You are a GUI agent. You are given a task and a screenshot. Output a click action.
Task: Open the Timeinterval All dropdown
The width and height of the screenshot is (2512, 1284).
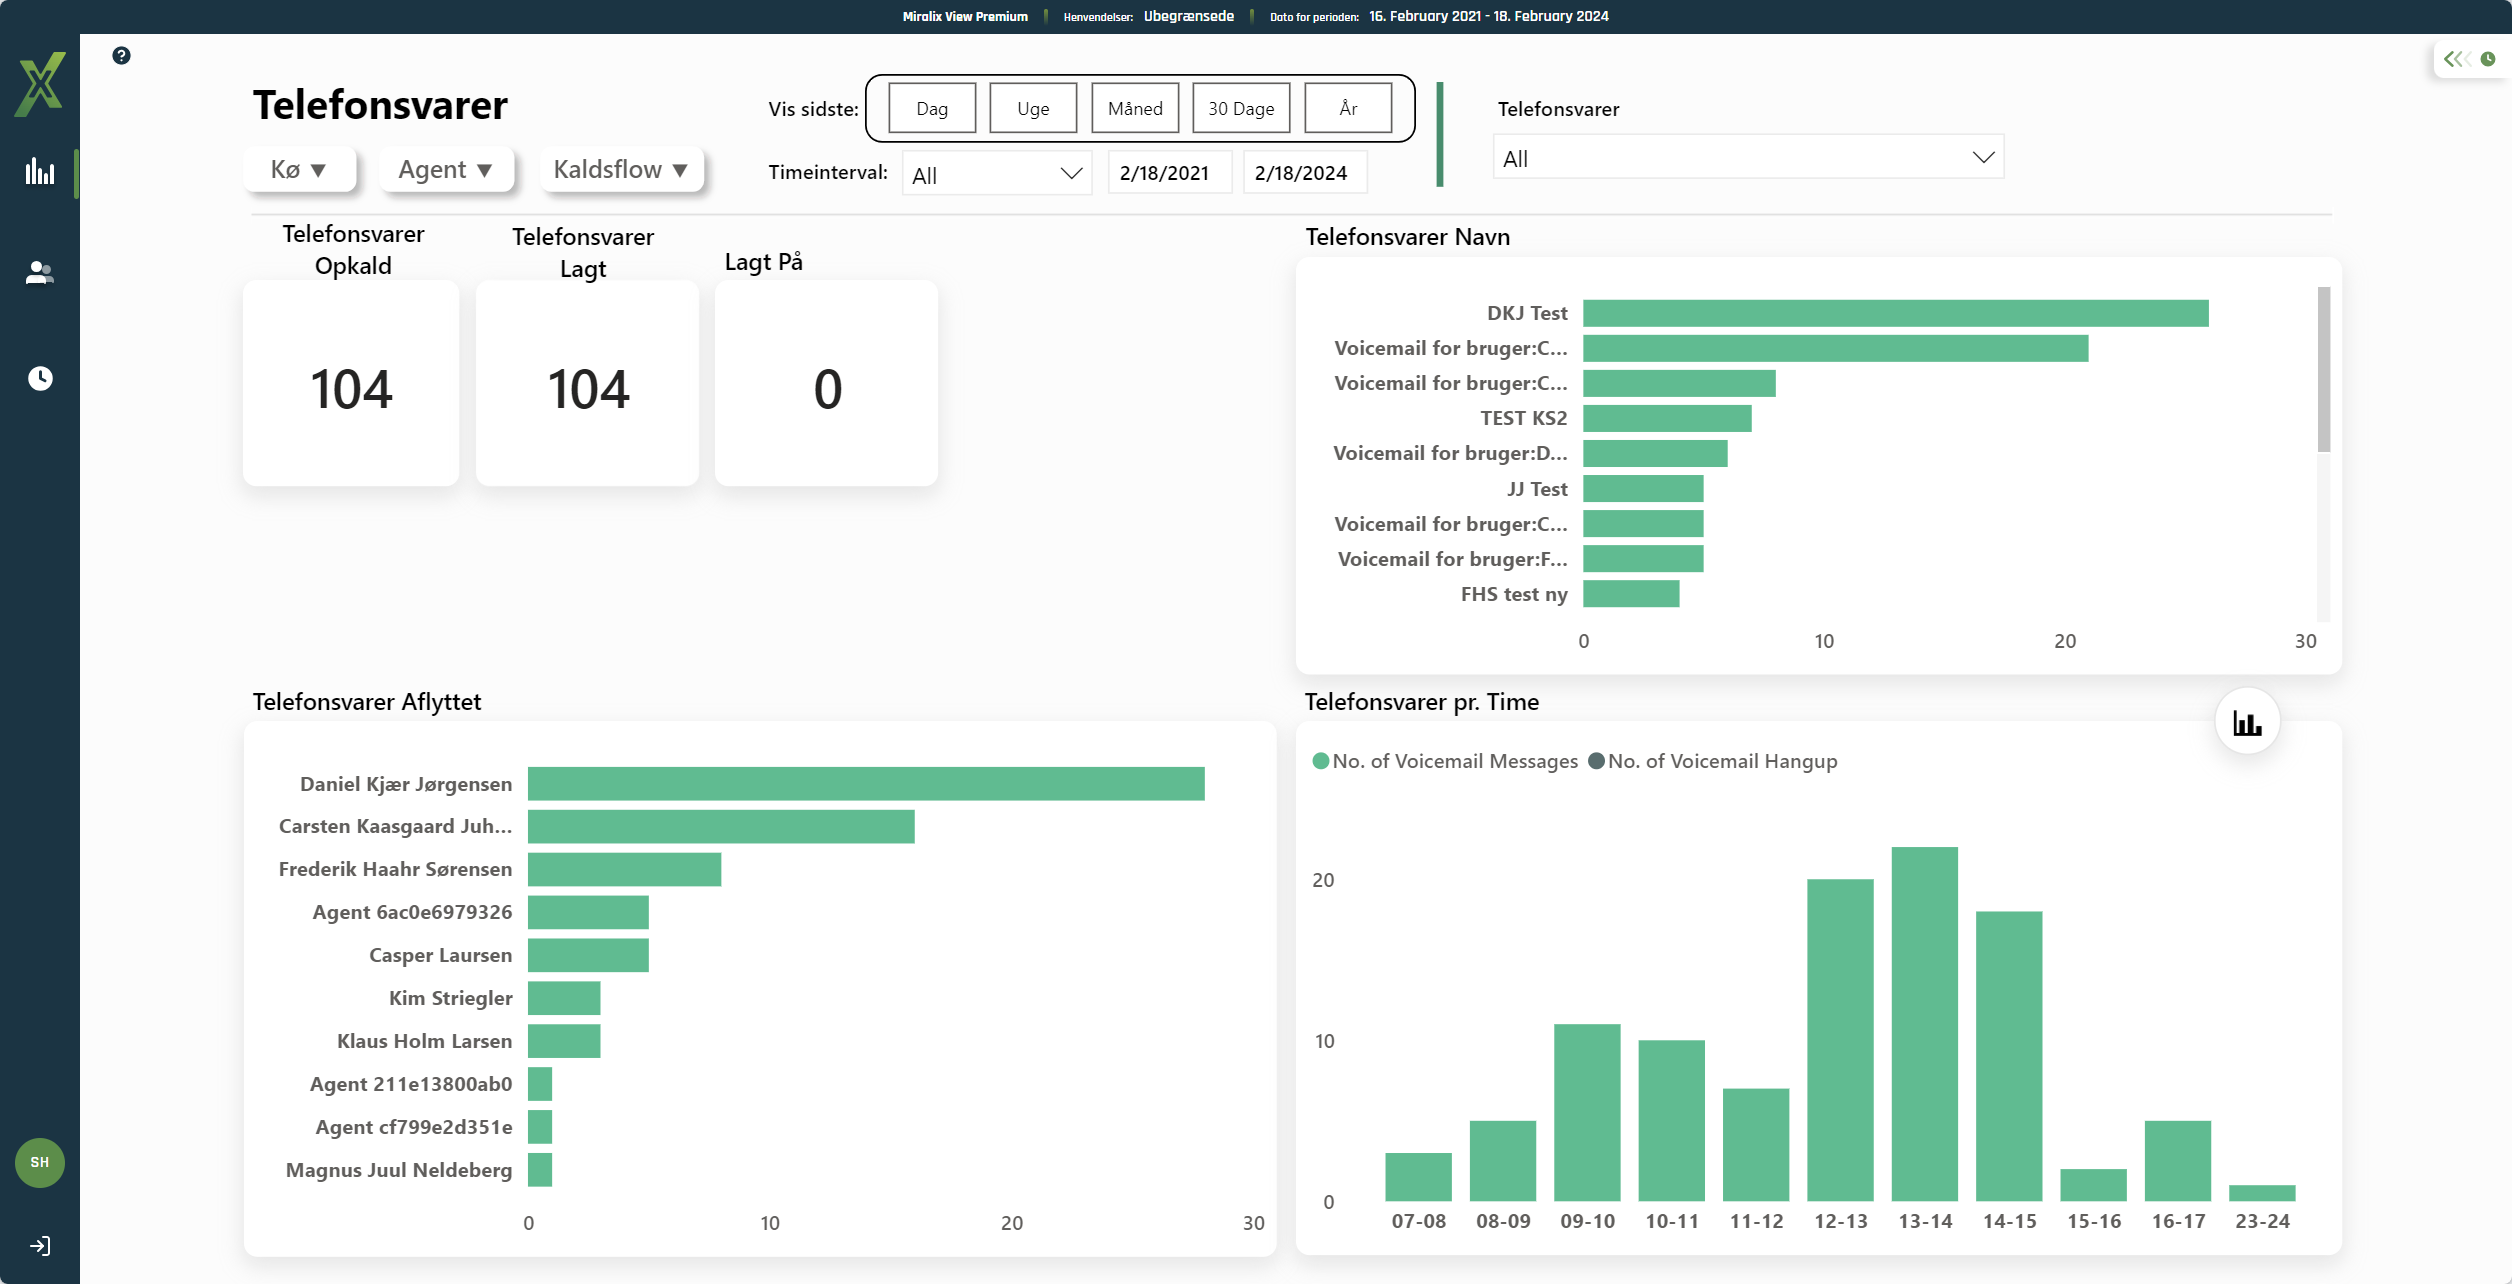[x=996, y=174]
